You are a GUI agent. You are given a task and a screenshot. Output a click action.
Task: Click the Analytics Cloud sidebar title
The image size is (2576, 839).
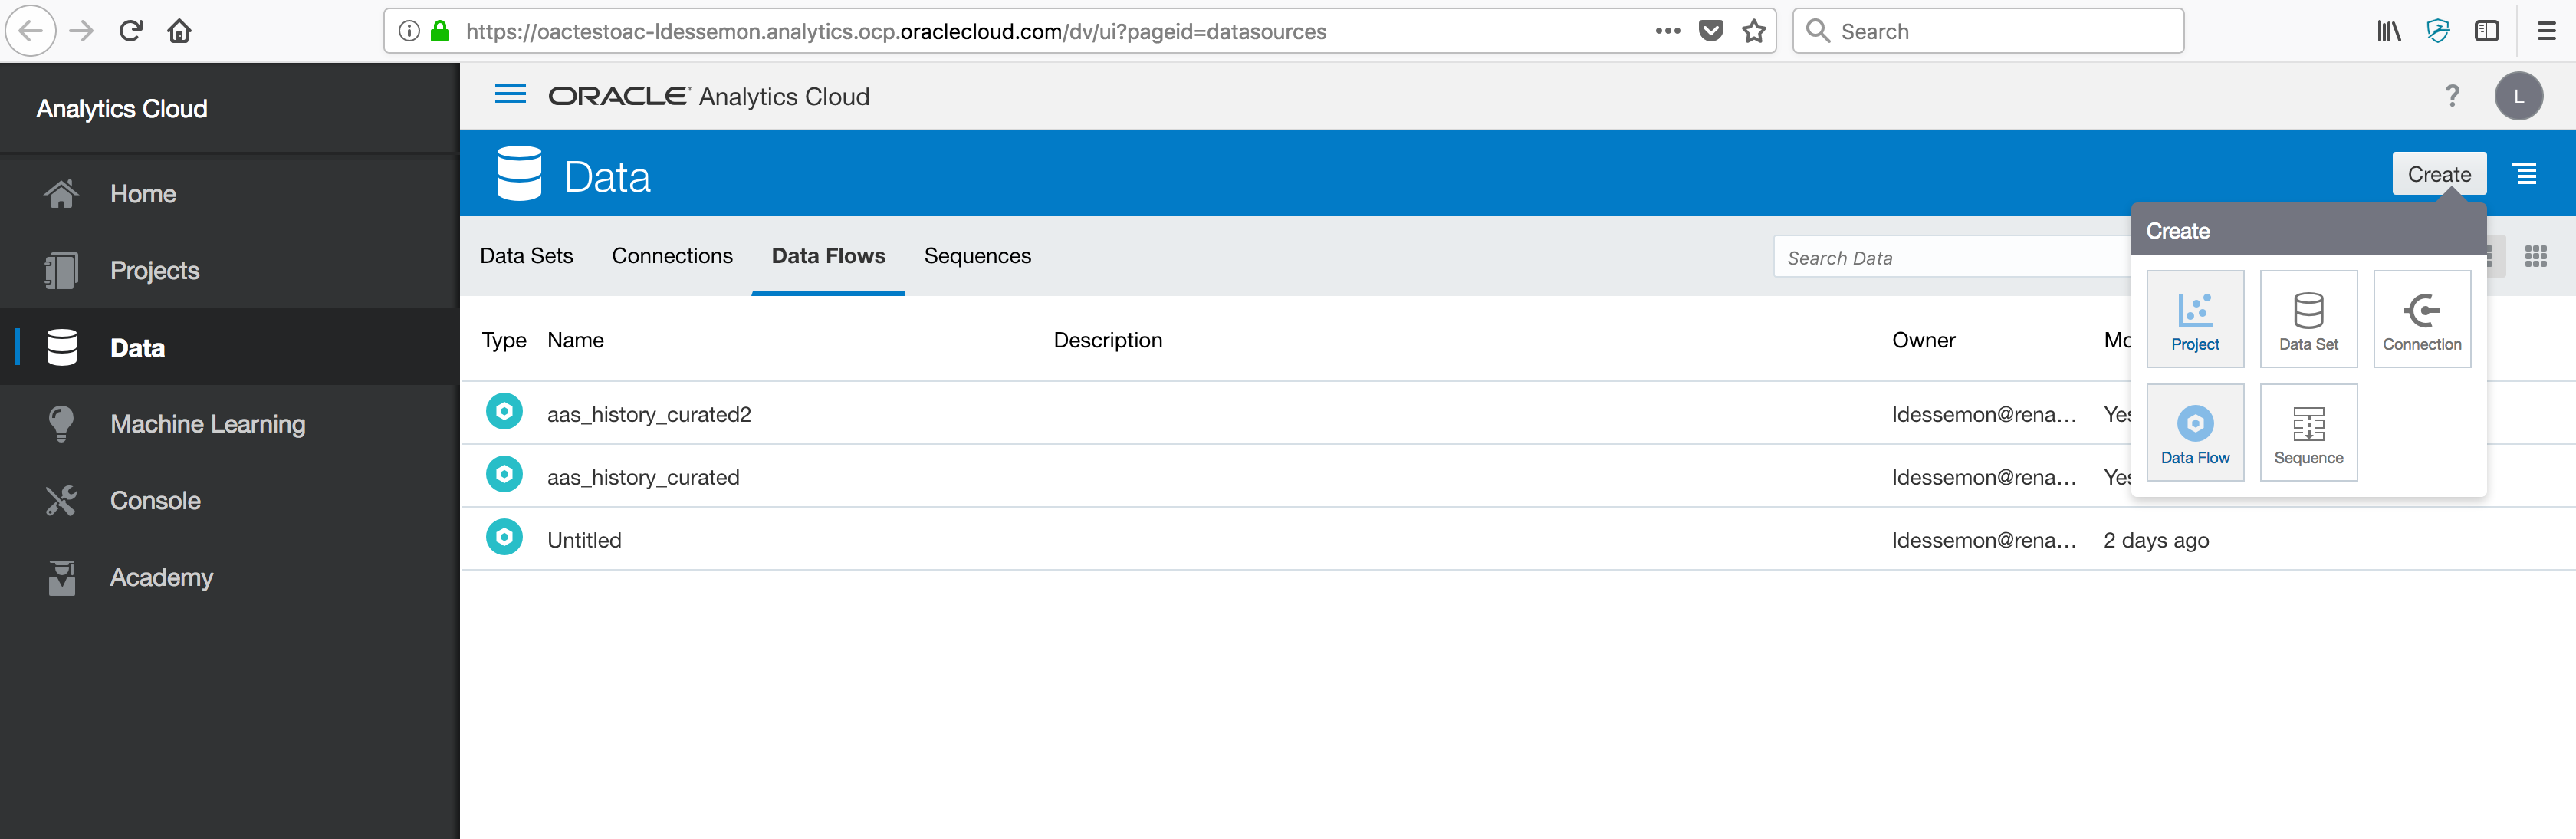tap(122, 108)
